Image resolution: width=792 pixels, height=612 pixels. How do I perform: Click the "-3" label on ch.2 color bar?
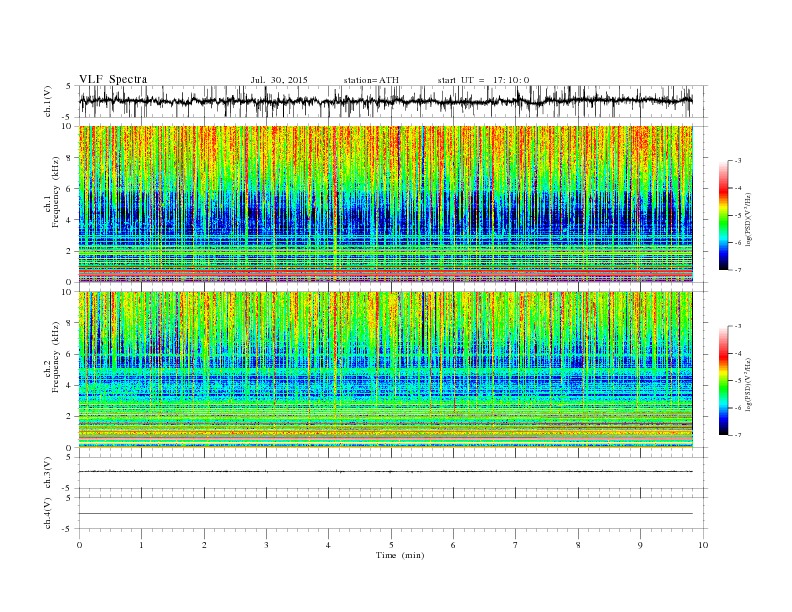pos(738,326)
